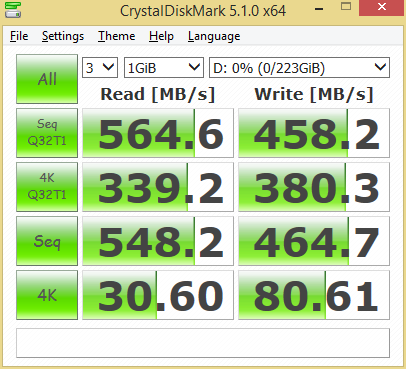
Task: Run all benchmarks with All button
Action: tap(47, 79)
